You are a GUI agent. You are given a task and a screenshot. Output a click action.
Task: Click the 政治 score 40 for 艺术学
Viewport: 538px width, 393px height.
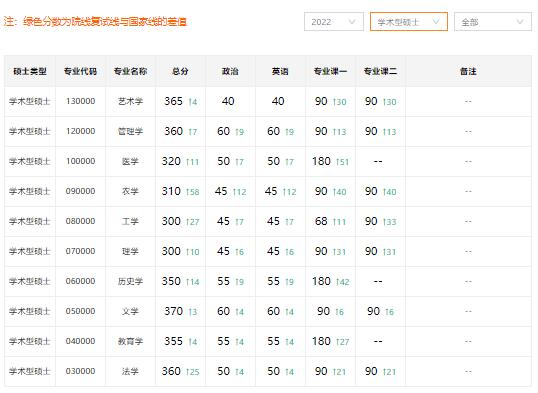coord(228,101)
